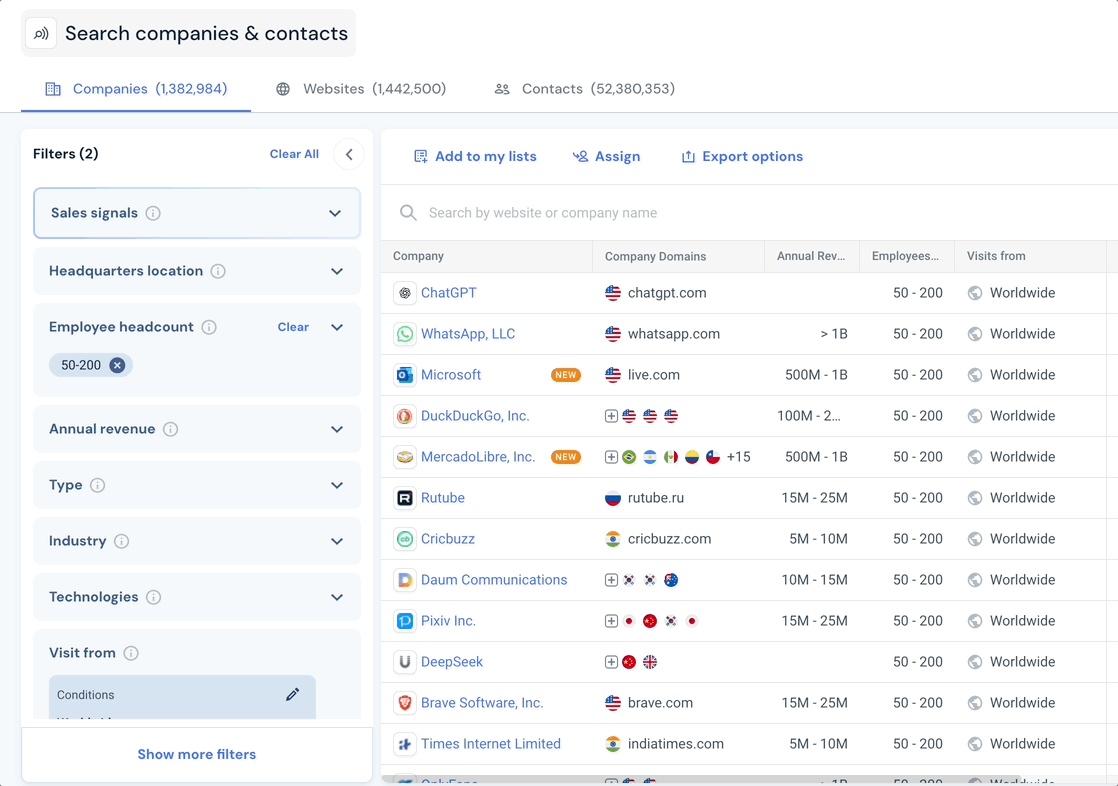Click the +15 more domains indicator

[739, 457]
